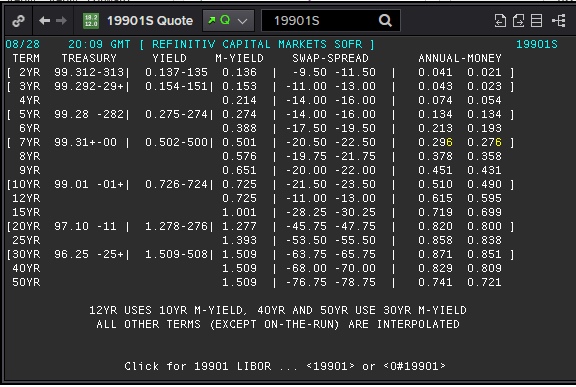Select the 15YR term row label
Screen dimensions: 576x387
pos(26,212)
